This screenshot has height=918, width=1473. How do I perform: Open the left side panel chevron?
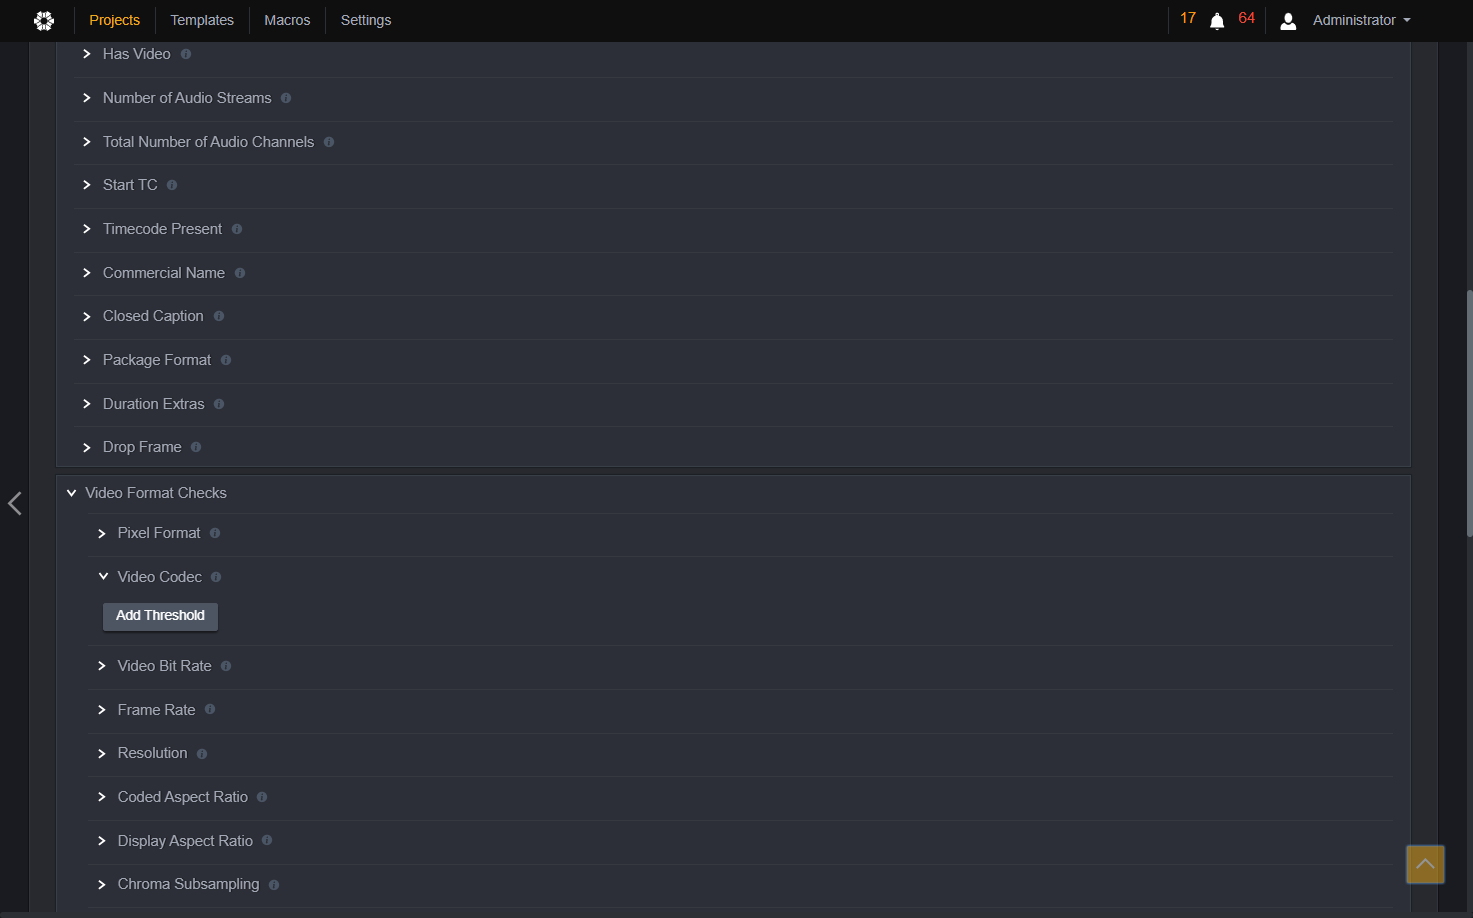coord(15,503)
